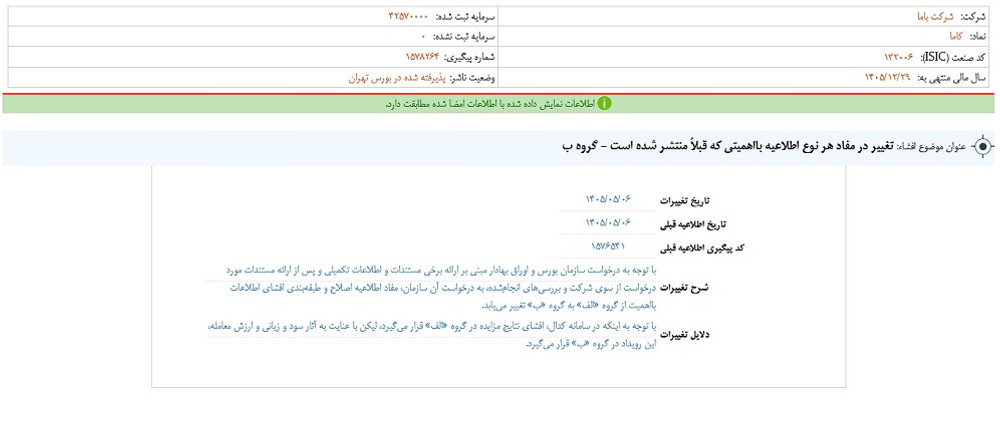Click the label کد پیگیری اطلاعیه قبلی
The width and height of the screenshot is (1000, 446).
[702, 249]
